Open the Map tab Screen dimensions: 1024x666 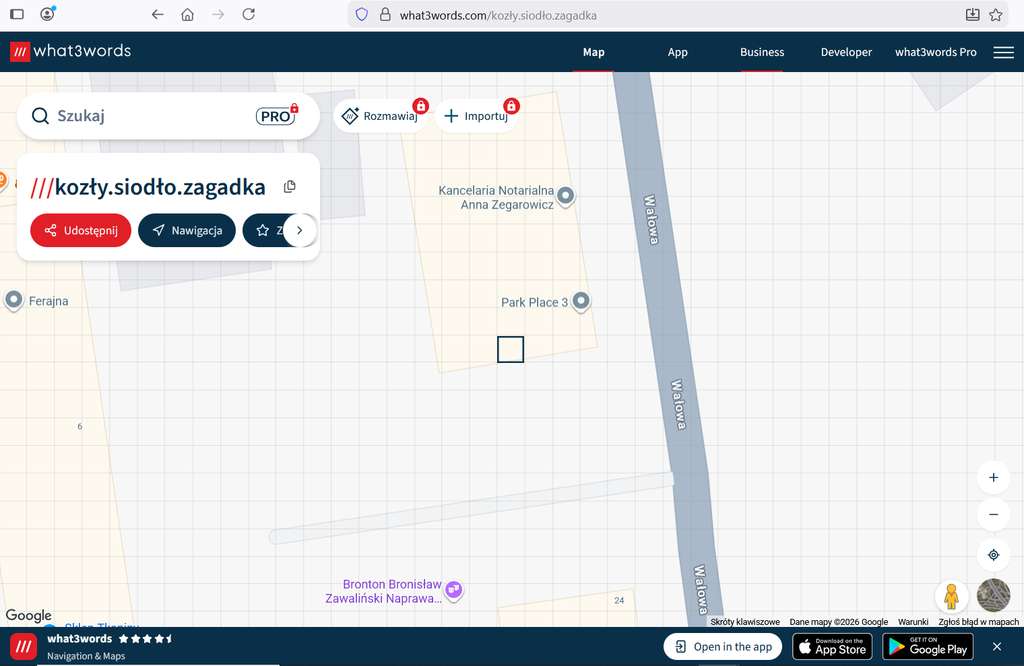point(594,52)
